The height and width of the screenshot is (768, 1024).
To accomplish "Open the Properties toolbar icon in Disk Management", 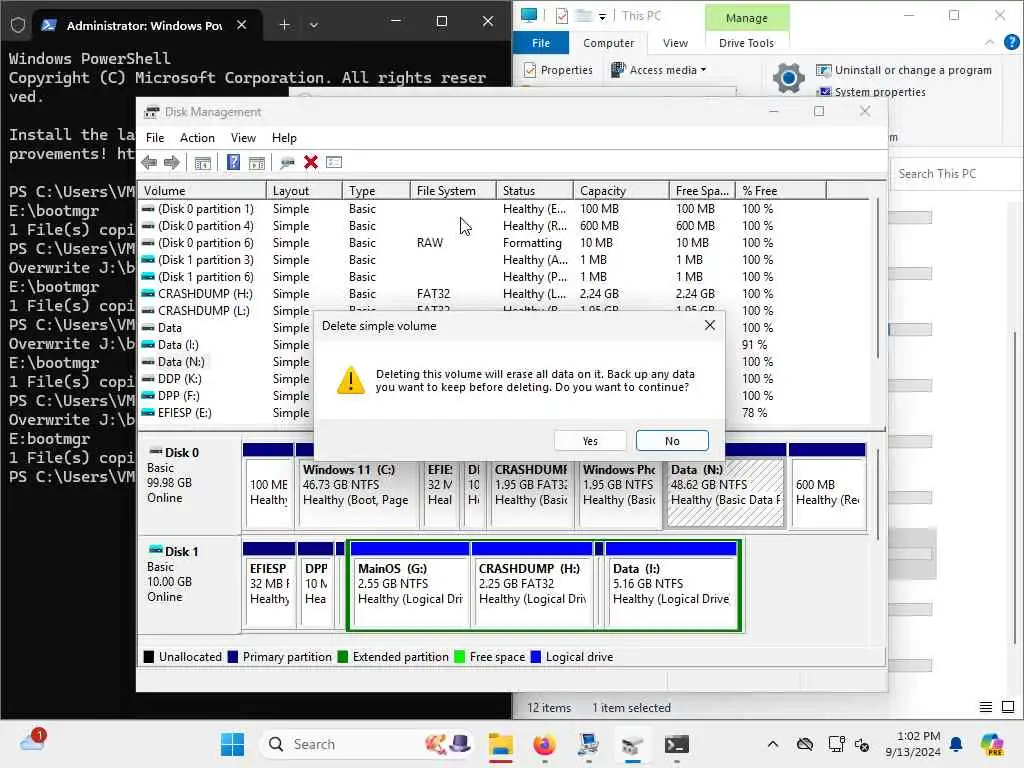I will tap(334, 162).
